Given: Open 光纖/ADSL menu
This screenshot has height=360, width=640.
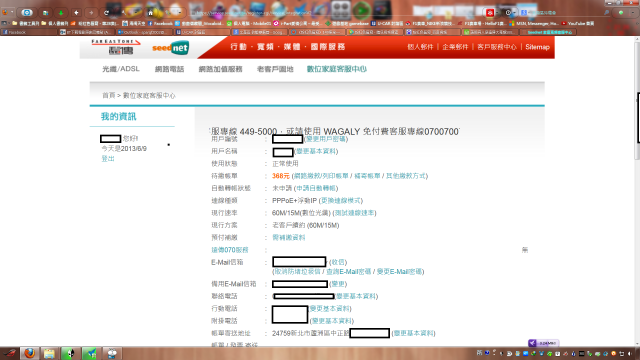Looking at the screenshot, I should pyautogui.click(x=121, y=69).
